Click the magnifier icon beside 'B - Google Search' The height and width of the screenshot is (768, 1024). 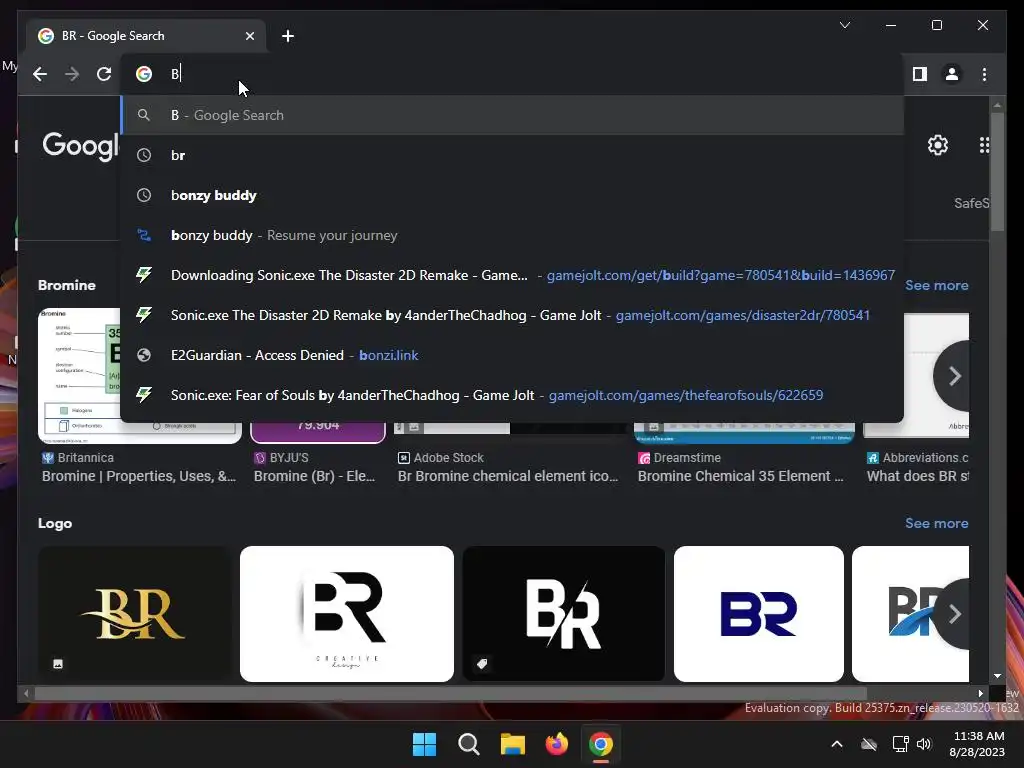pyautogui.click(x=144, y=116)
